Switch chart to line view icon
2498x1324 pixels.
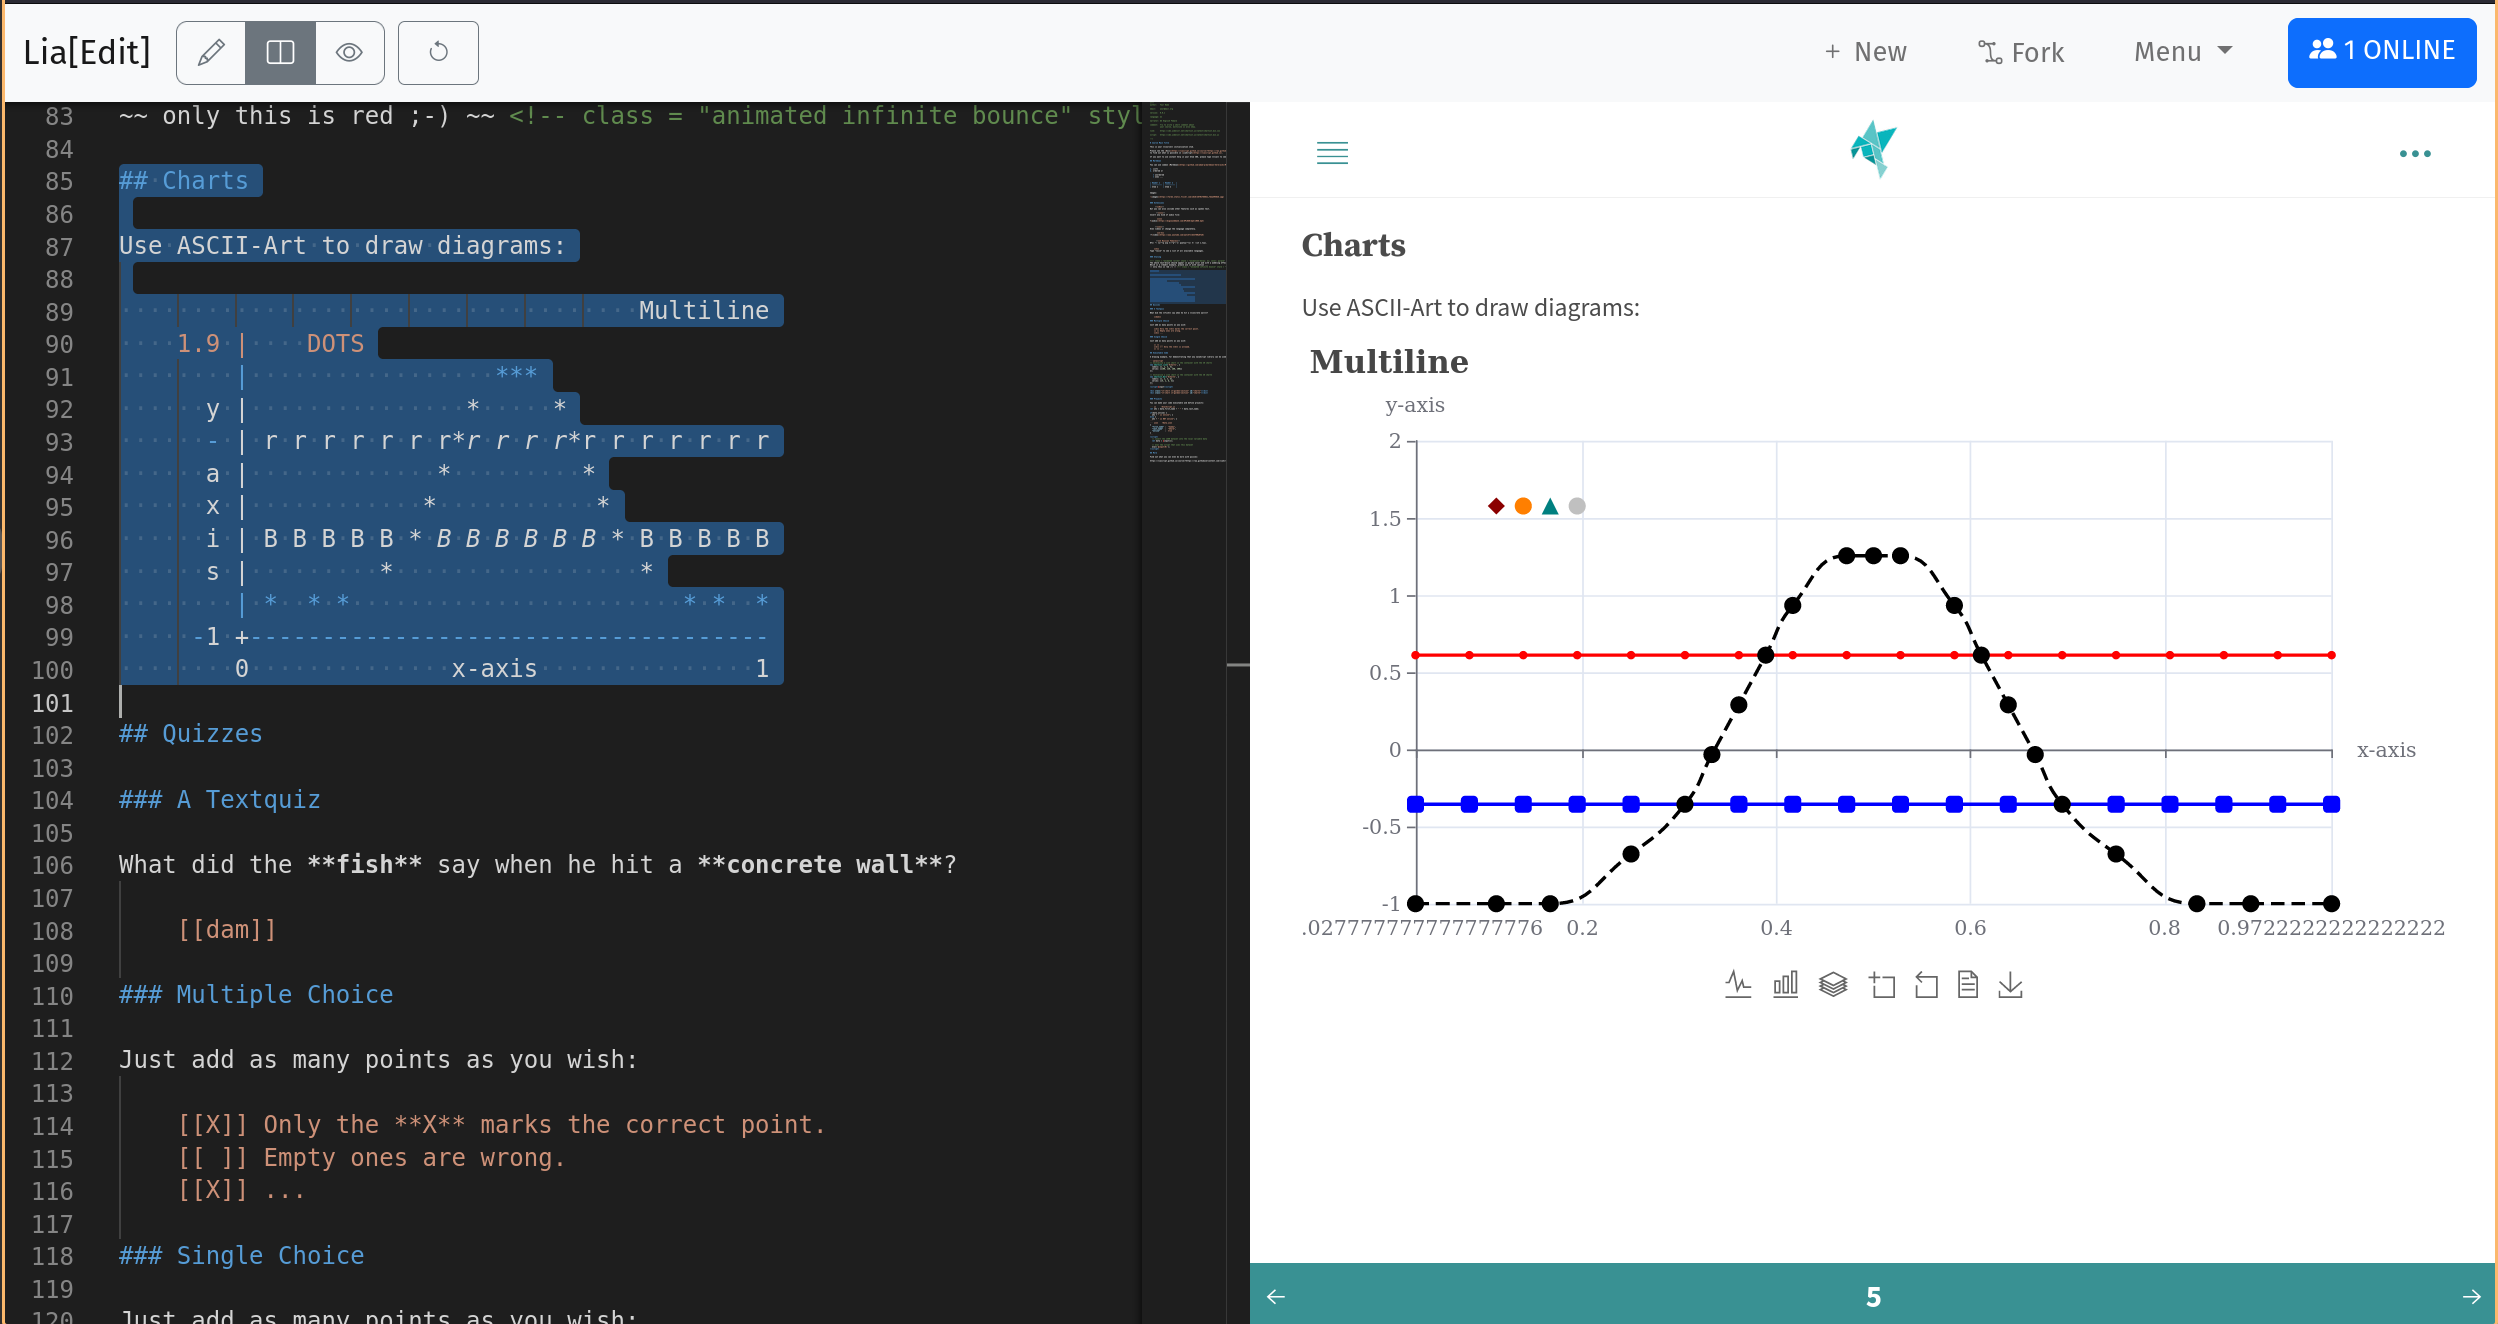(1738, 985)
